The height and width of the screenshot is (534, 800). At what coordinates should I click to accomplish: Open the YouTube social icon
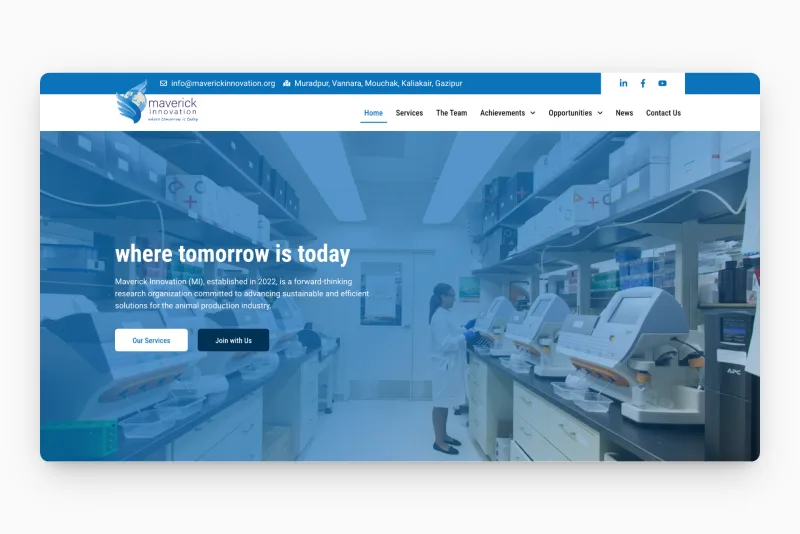coord(662,83)
